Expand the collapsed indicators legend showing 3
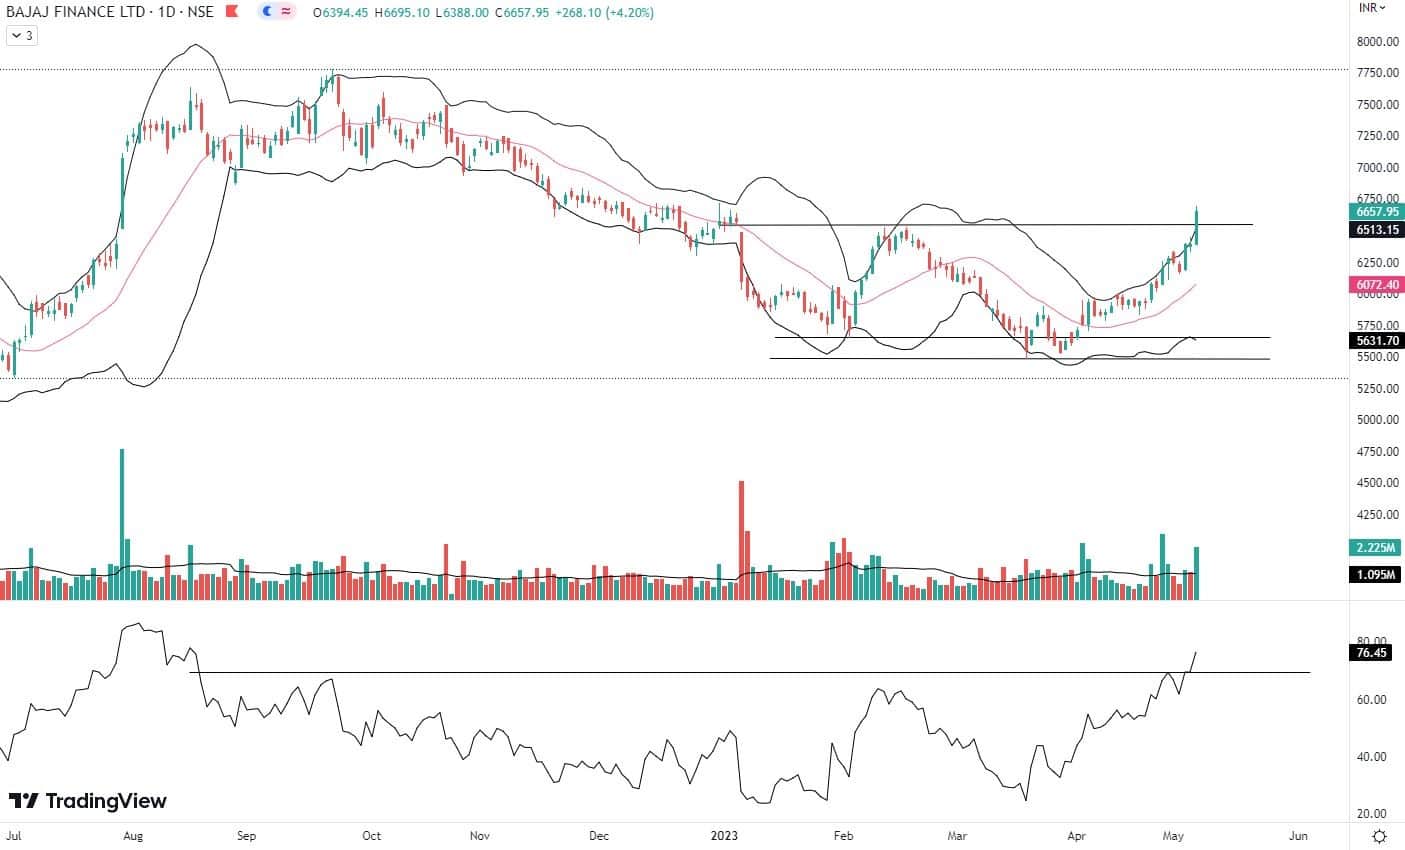This screenshot has width=1405, height=850. click(x=21, y=35)
